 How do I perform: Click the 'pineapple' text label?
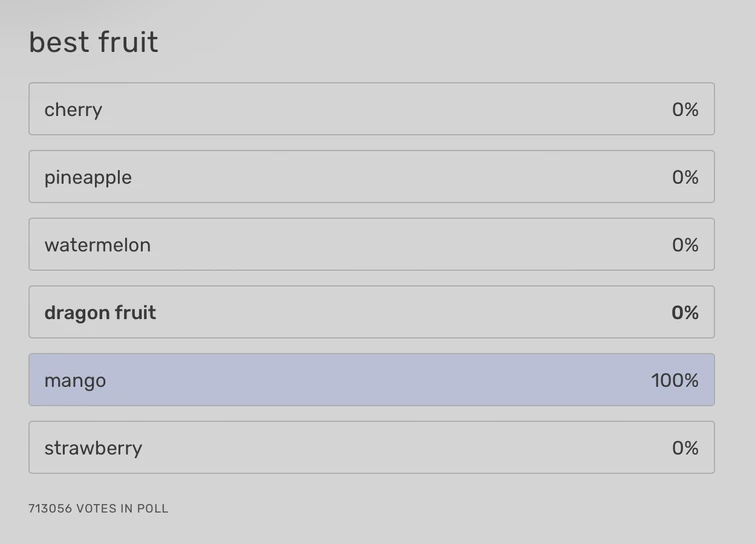pyautogui.click(x=88, y=177)
